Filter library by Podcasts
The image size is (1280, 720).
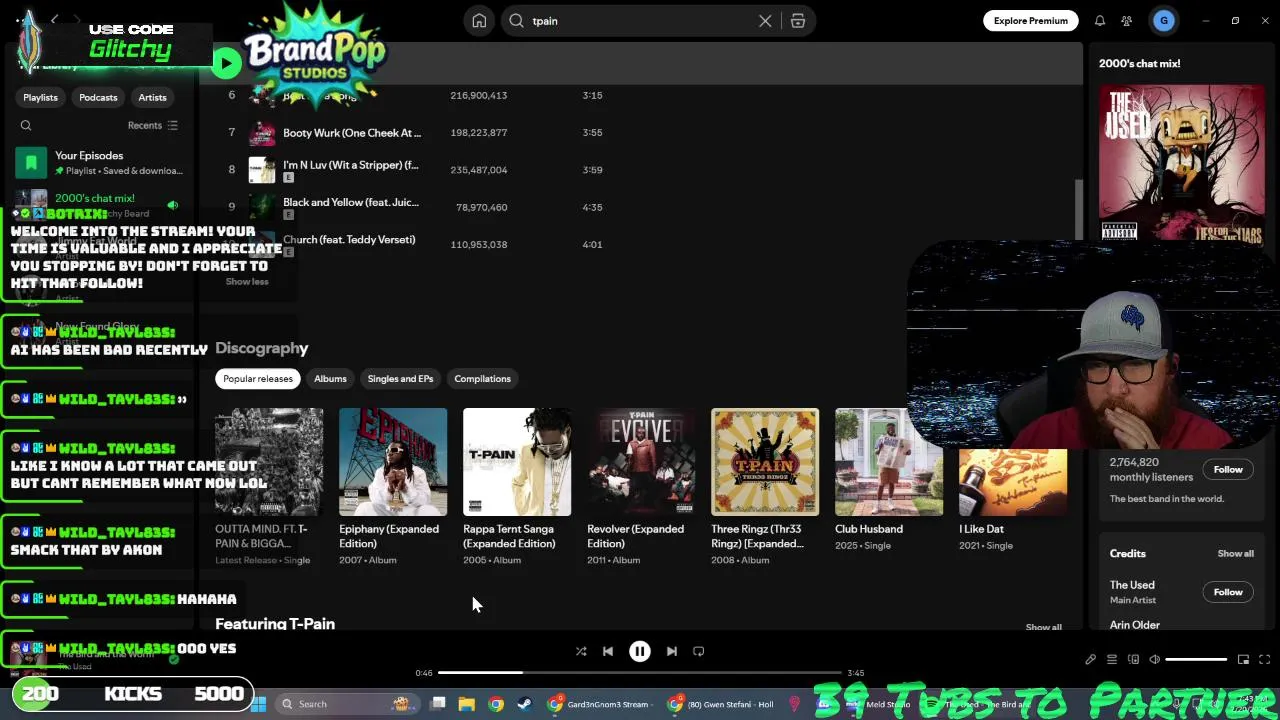pyautogui.click(x=98, y=97)
